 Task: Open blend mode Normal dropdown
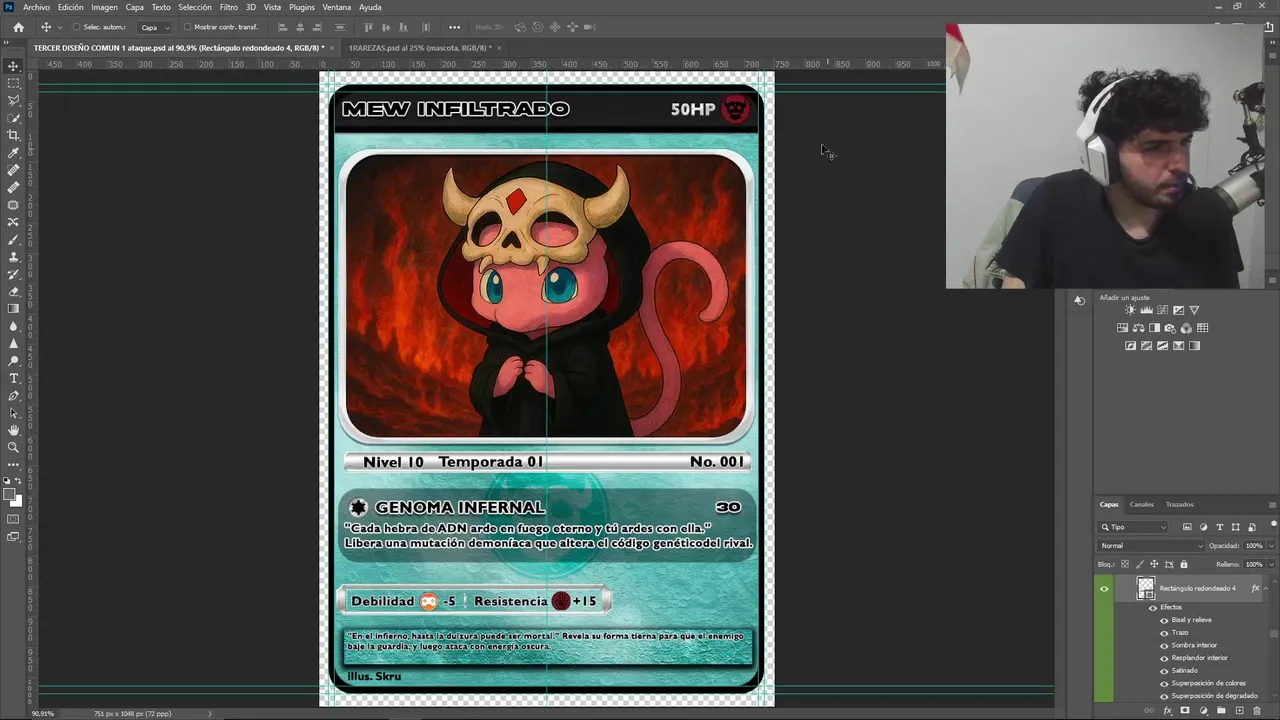coord(1151,546)
